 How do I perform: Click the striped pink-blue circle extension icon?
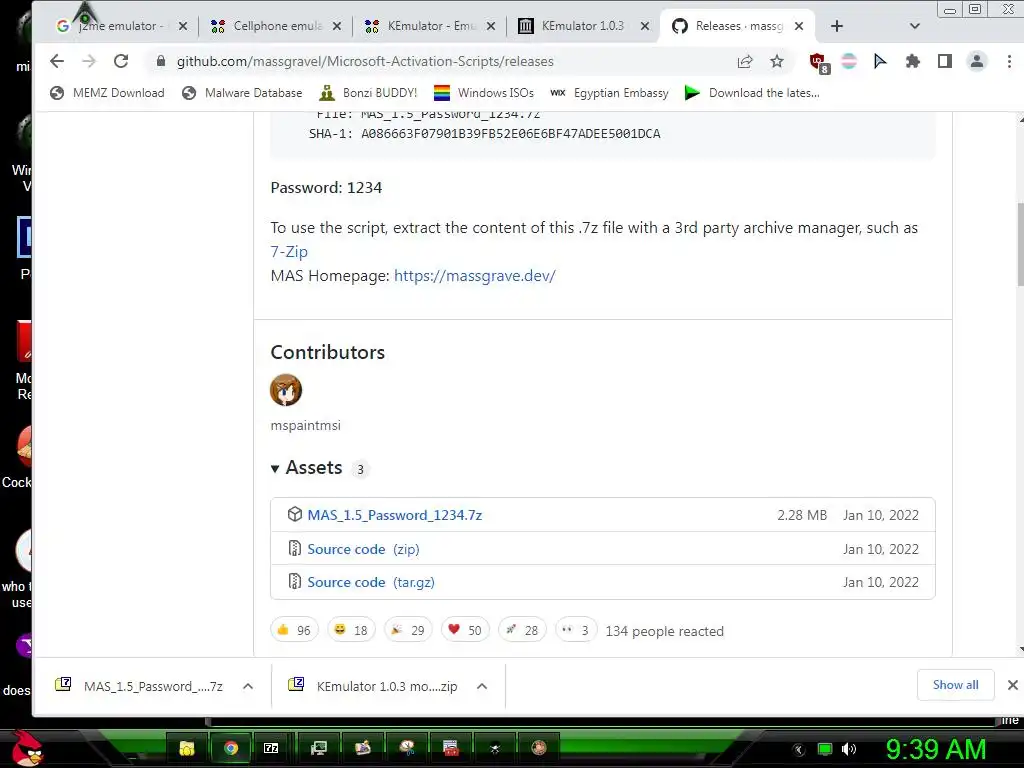tap(849, 61)
